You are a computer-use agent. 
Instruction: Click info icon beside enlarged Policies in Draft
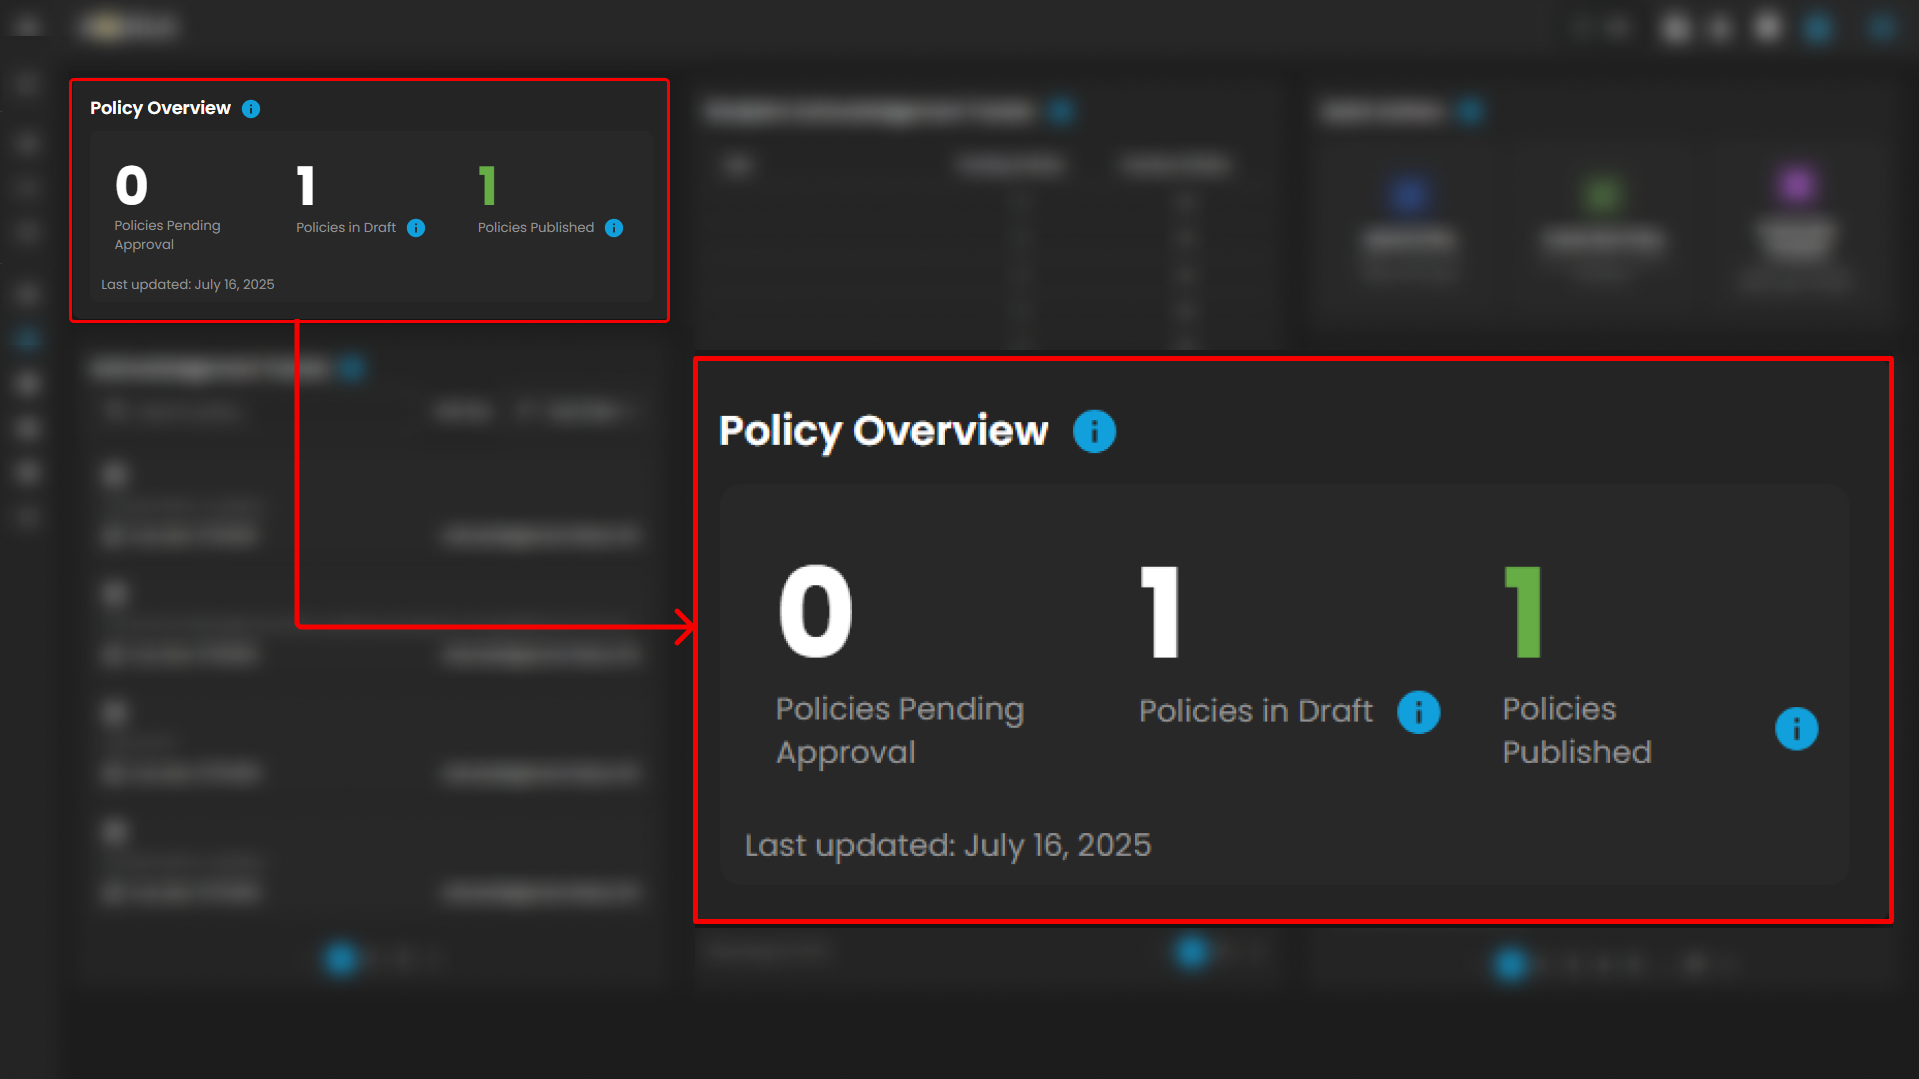click(1418, 712)
